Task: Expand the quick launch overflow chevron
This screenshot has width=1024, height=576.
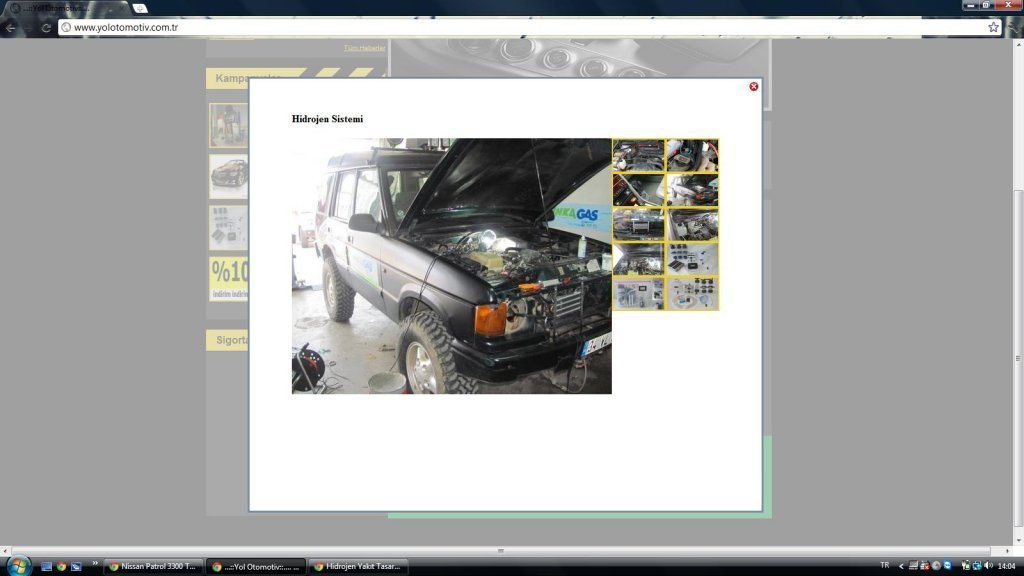Action: pos(95,565)
